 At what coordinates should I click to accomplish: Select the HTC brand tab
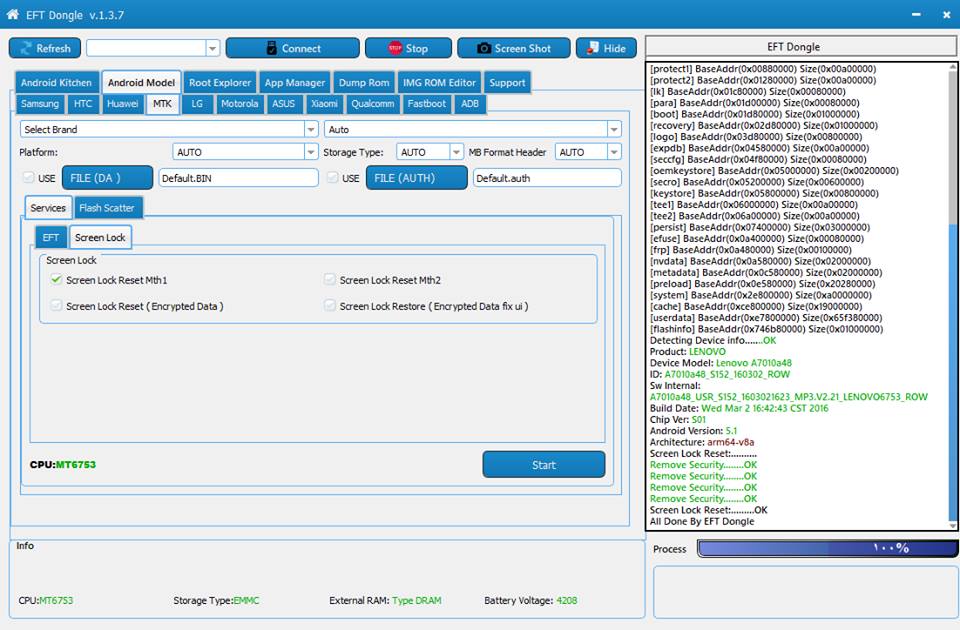[83, 104]
